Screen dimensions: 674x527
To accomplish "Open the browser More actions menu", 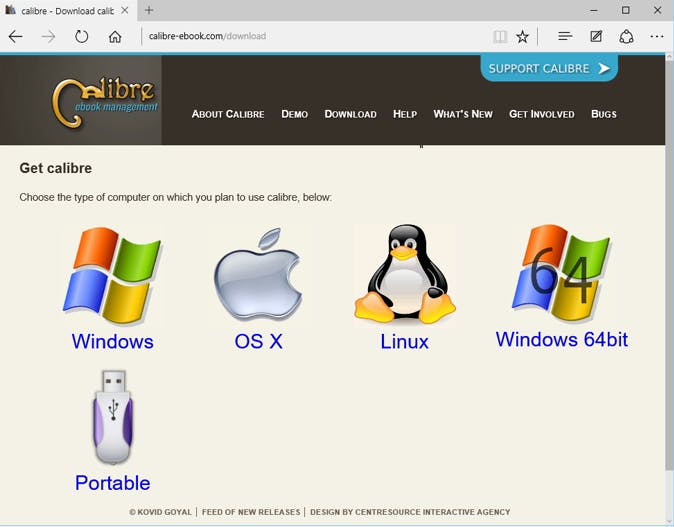I will point(657,37).
